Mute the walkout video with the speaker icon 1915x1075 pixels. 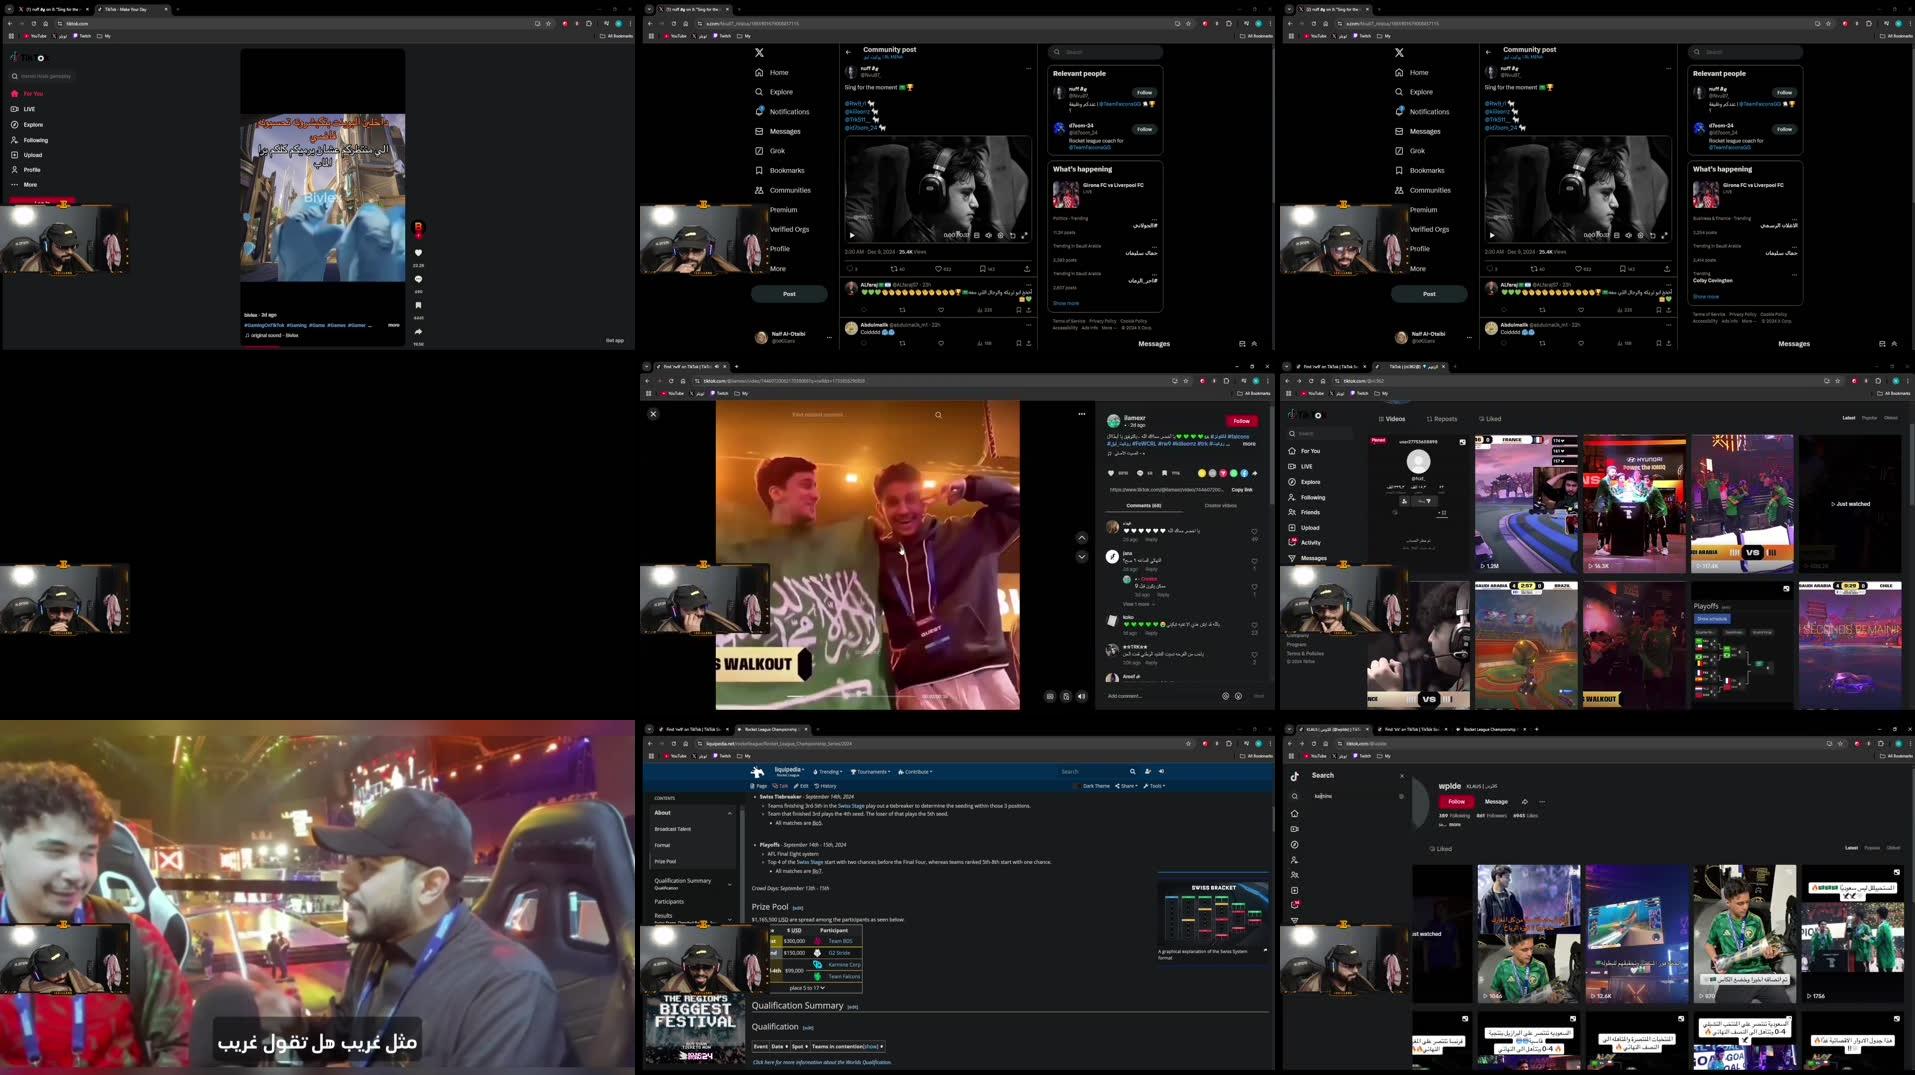tap(1081, 696)
